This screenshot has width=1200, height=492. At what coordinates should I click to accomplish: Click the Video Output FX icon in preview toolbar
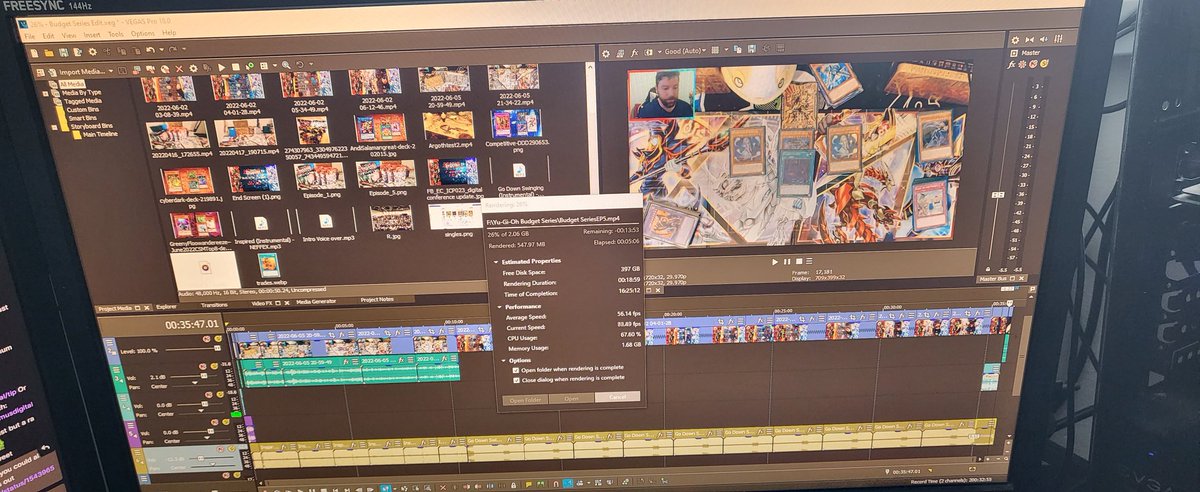(x=634, y=53)
